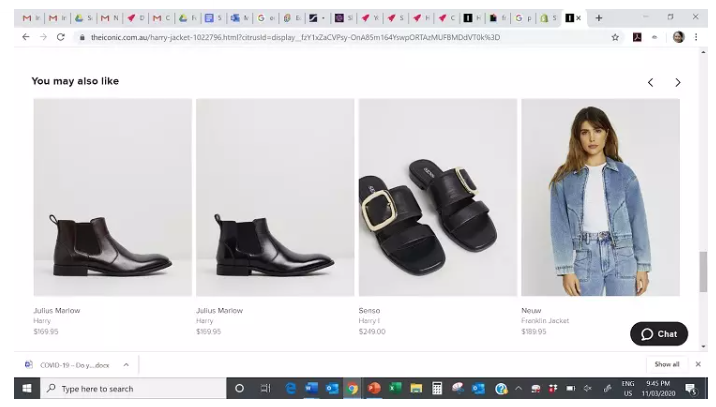Bookmark this page with the star icon
Viewport: 716px width, 407px height.
[x=615, y=37]
